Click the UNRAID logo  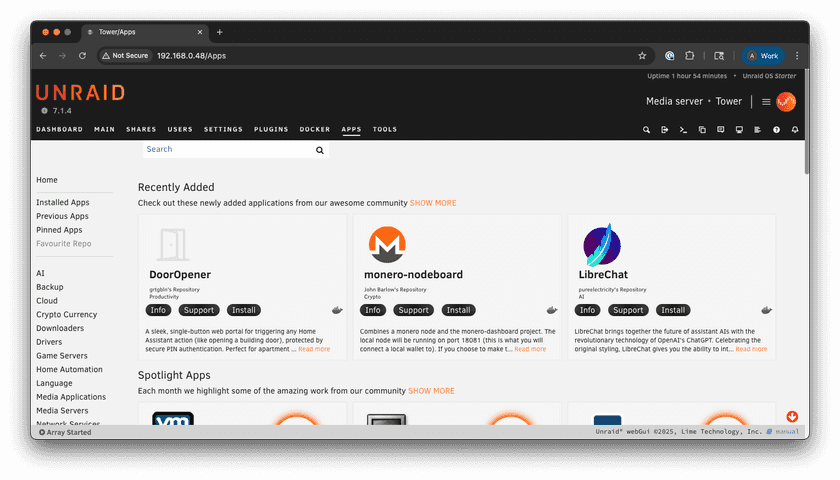80,93
